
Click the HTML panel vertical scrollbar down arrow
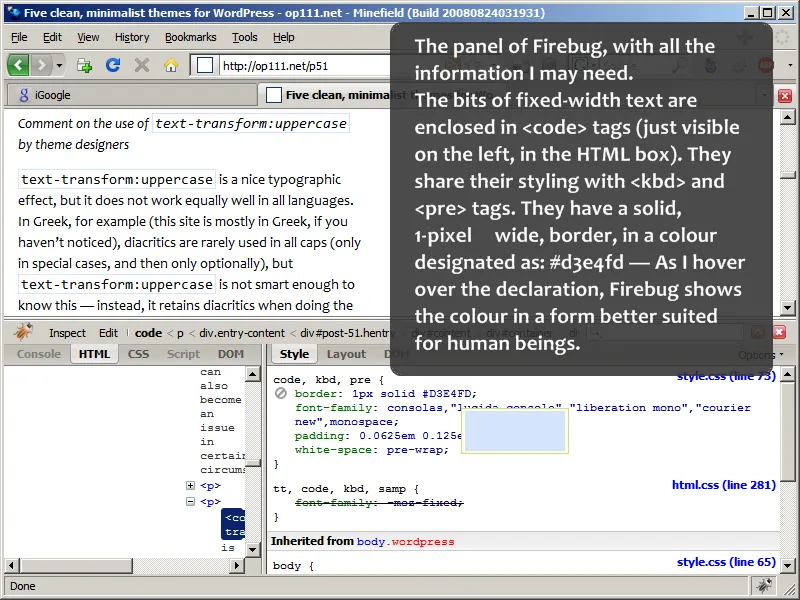(253, 549)
